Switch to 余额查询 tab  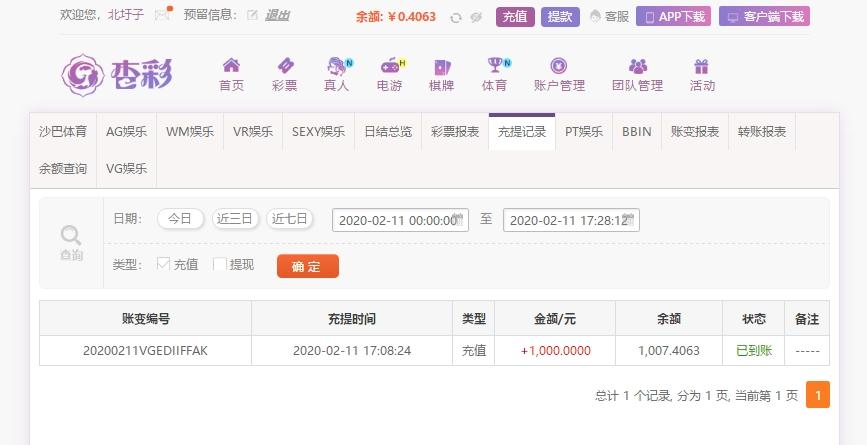click(63, 169)
